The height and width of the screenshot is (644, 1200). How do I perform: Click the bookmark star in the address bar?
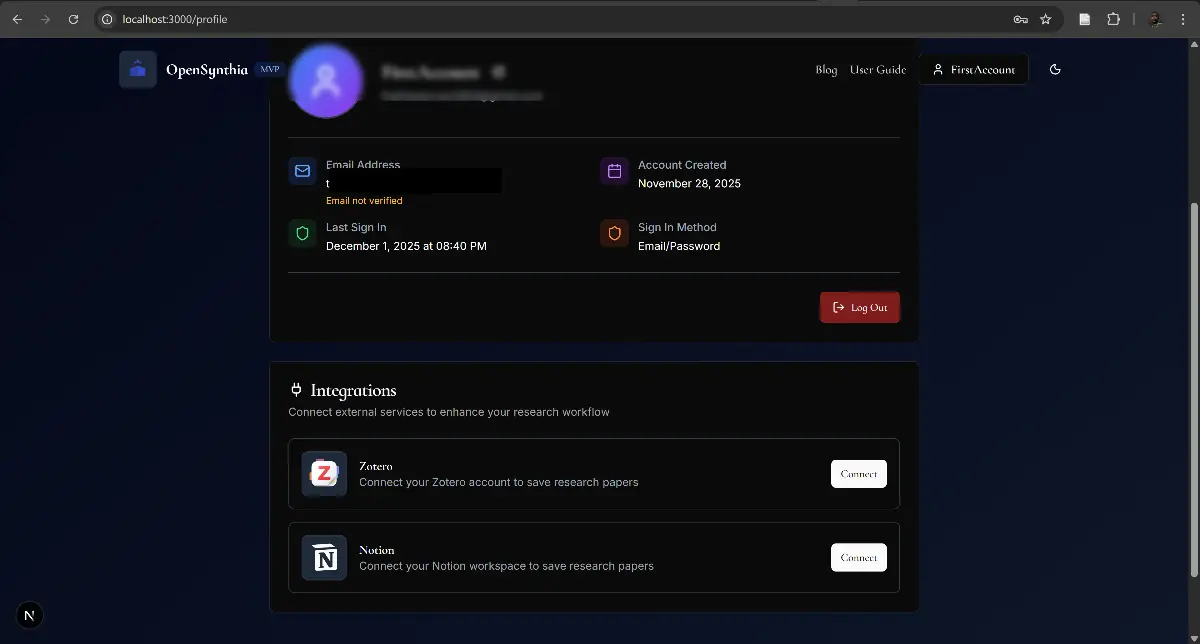[x=1043, y=19]
